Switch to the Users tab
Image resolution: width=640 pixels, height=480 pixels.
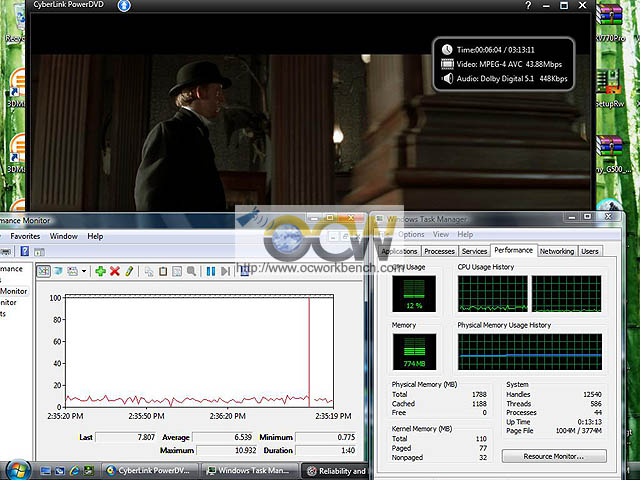tap(590, 251)
